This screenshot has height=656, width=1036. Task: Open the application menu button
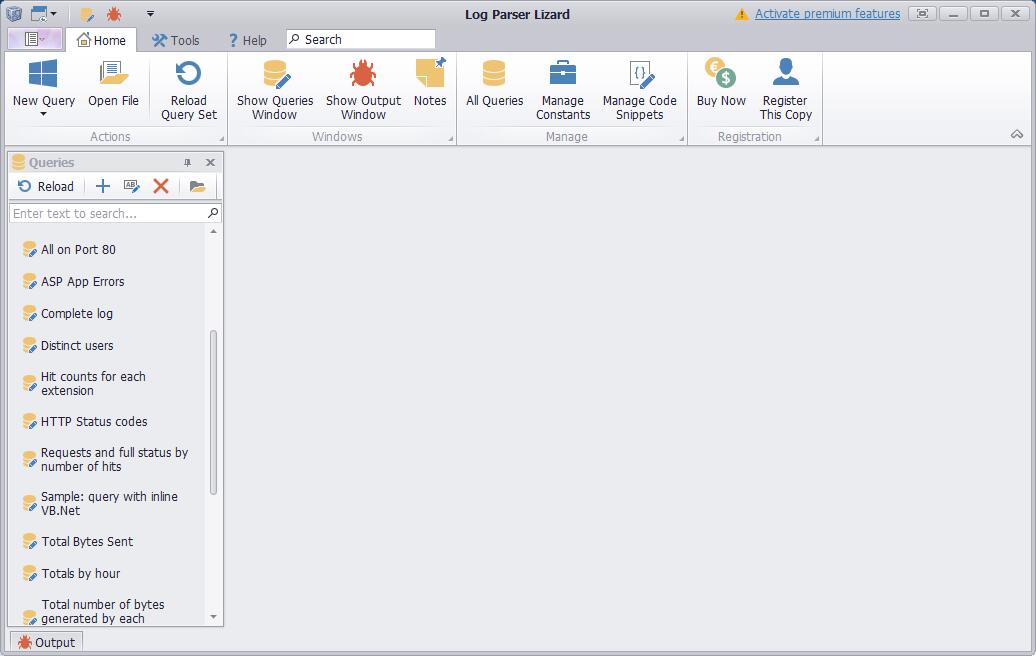[x=34, y=40]
